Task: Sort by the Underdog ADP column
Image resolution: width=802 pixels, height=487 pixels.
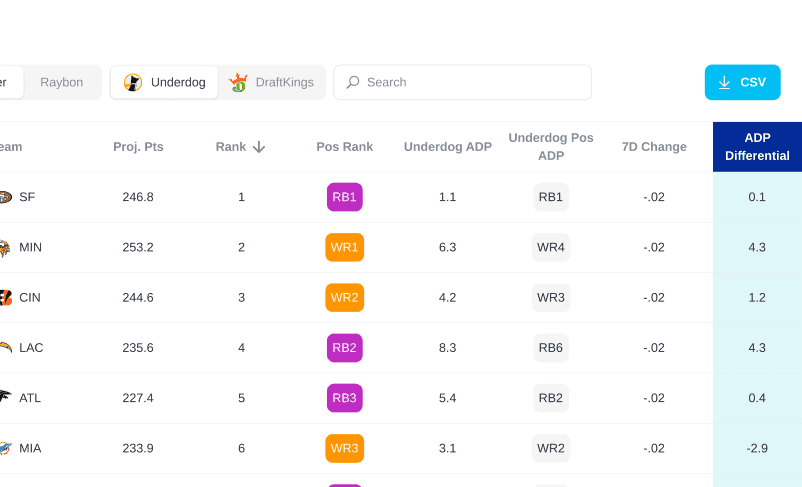Action: 448,147
